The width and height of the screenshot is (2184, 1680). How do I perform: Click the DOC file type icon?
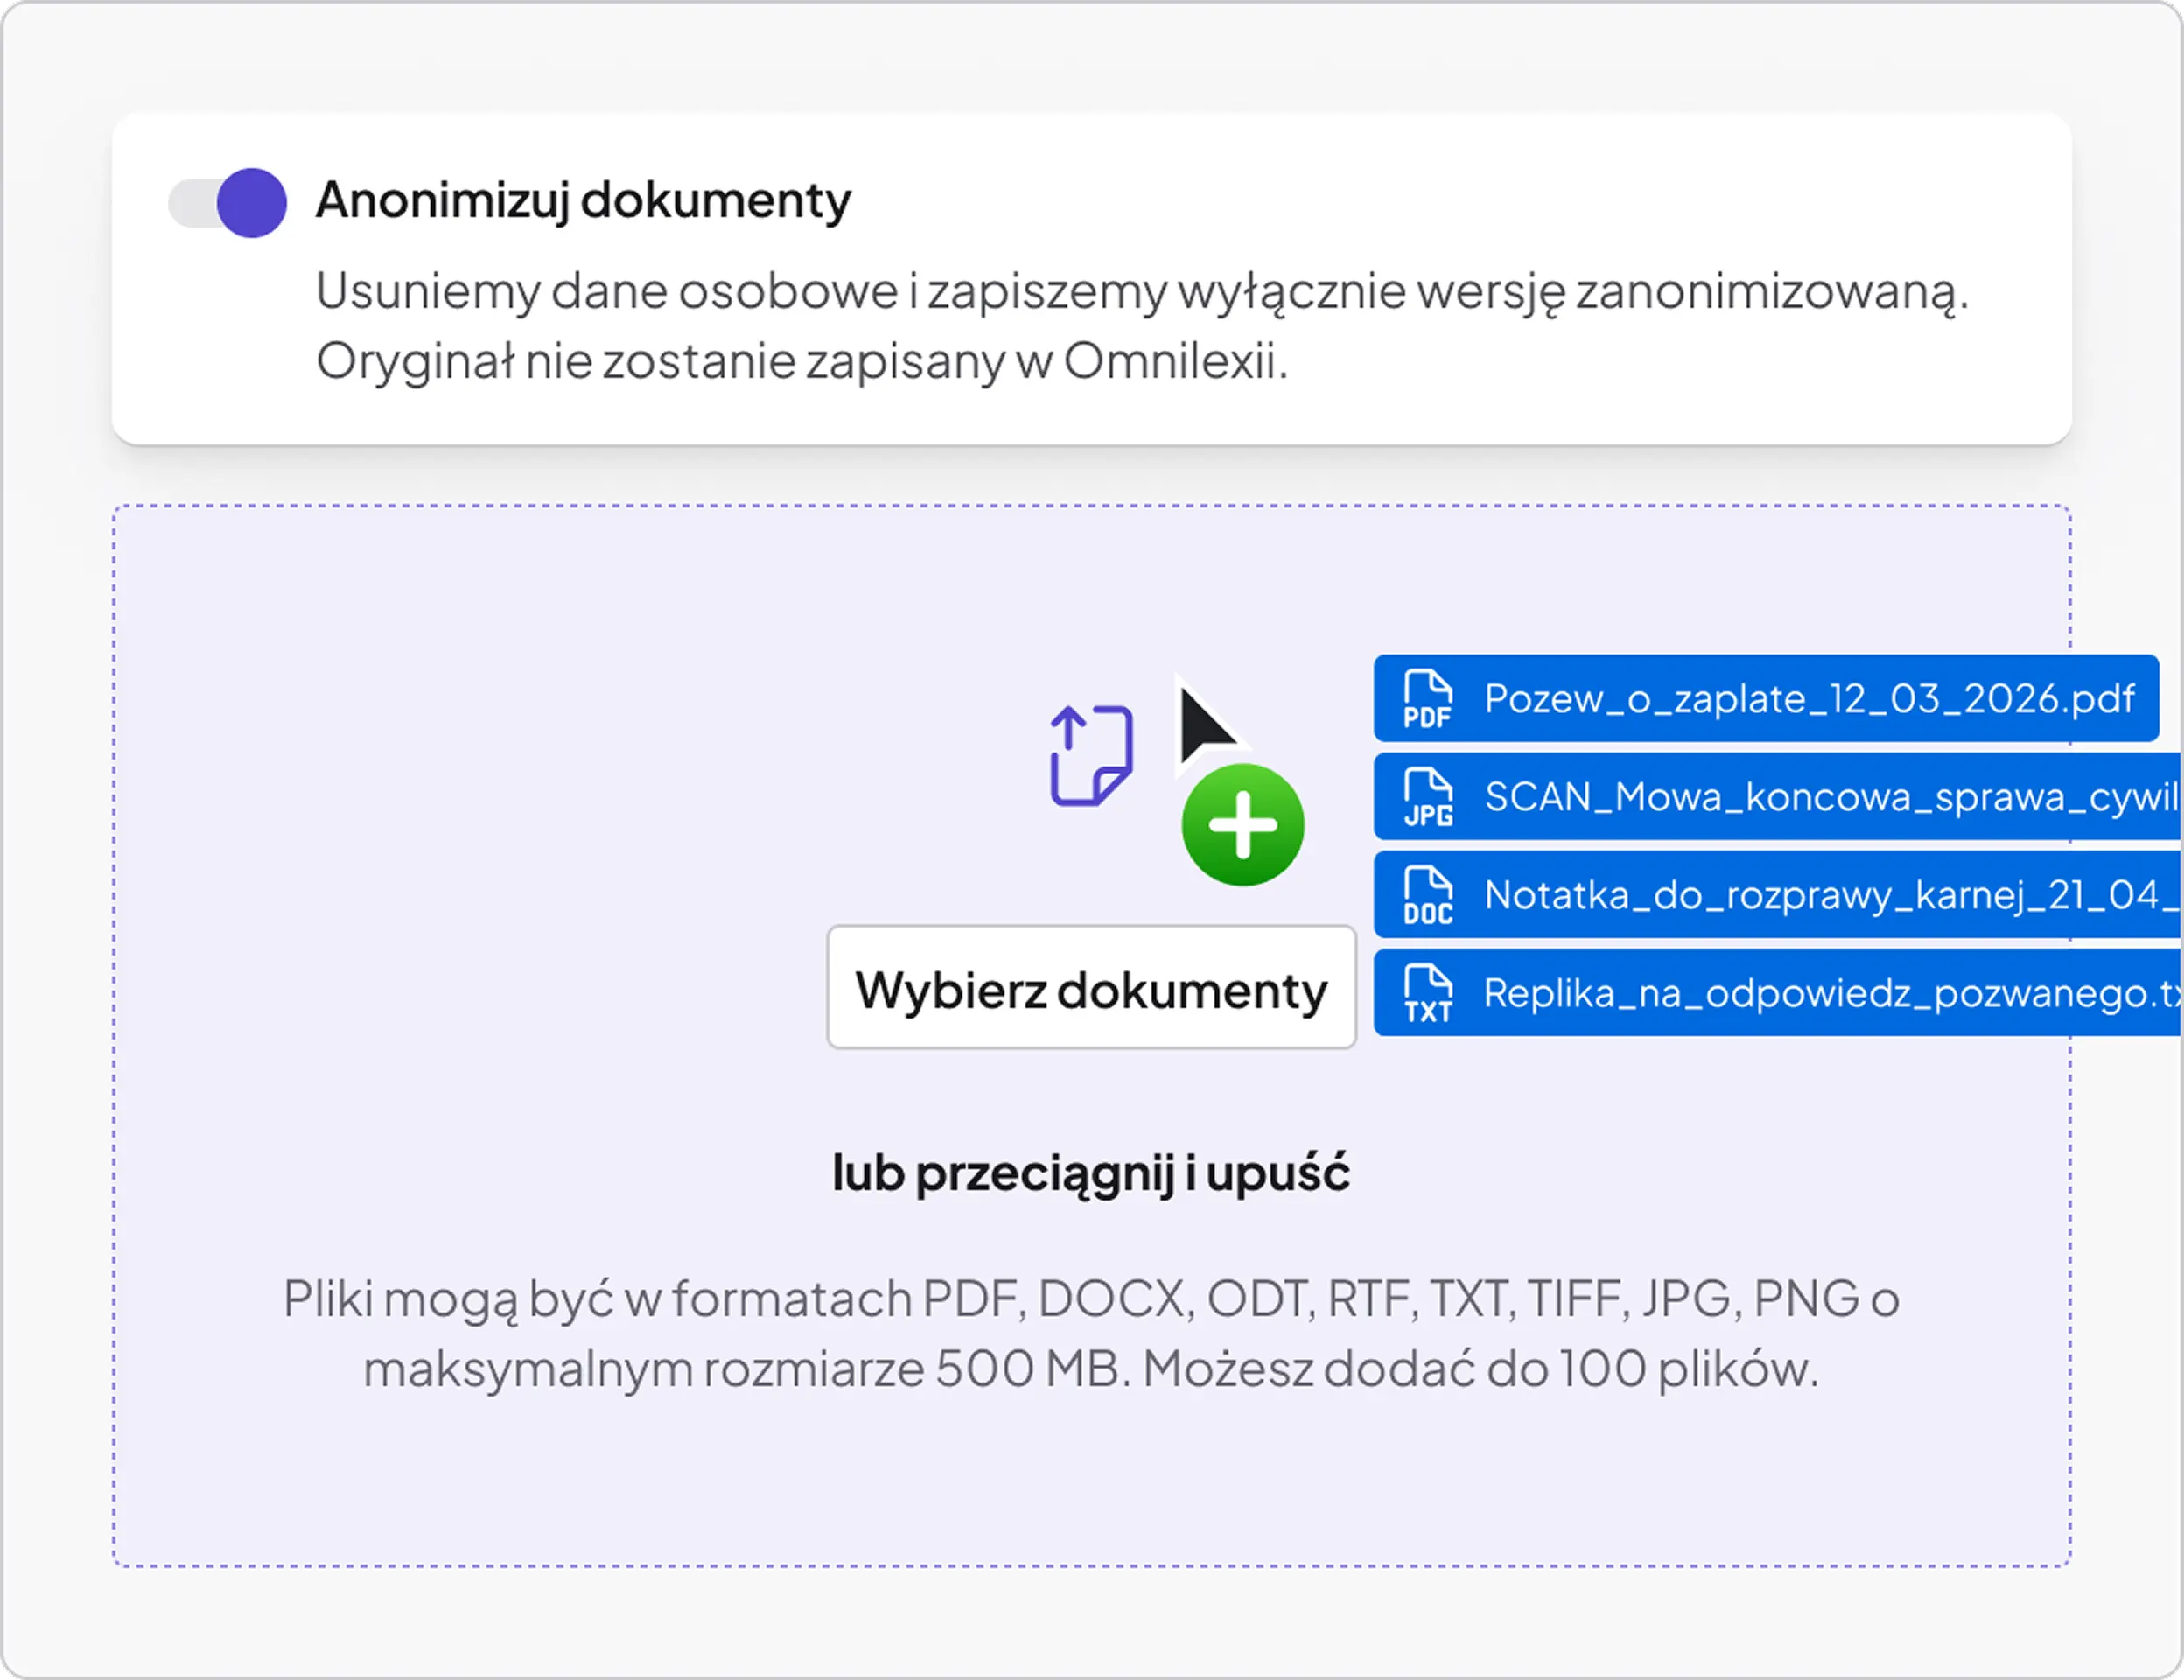click(1428, 895)
